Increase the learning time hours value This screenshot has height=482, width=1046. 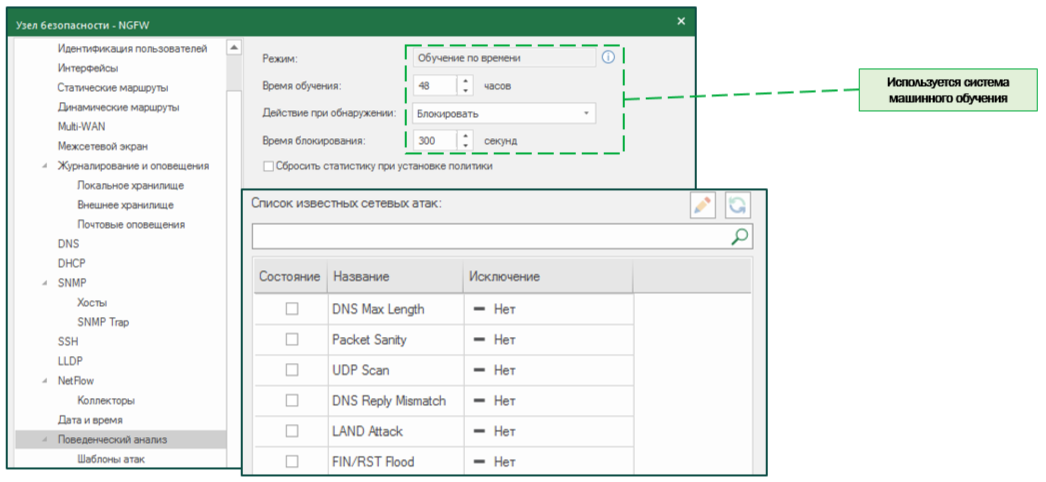coord(465,81)
